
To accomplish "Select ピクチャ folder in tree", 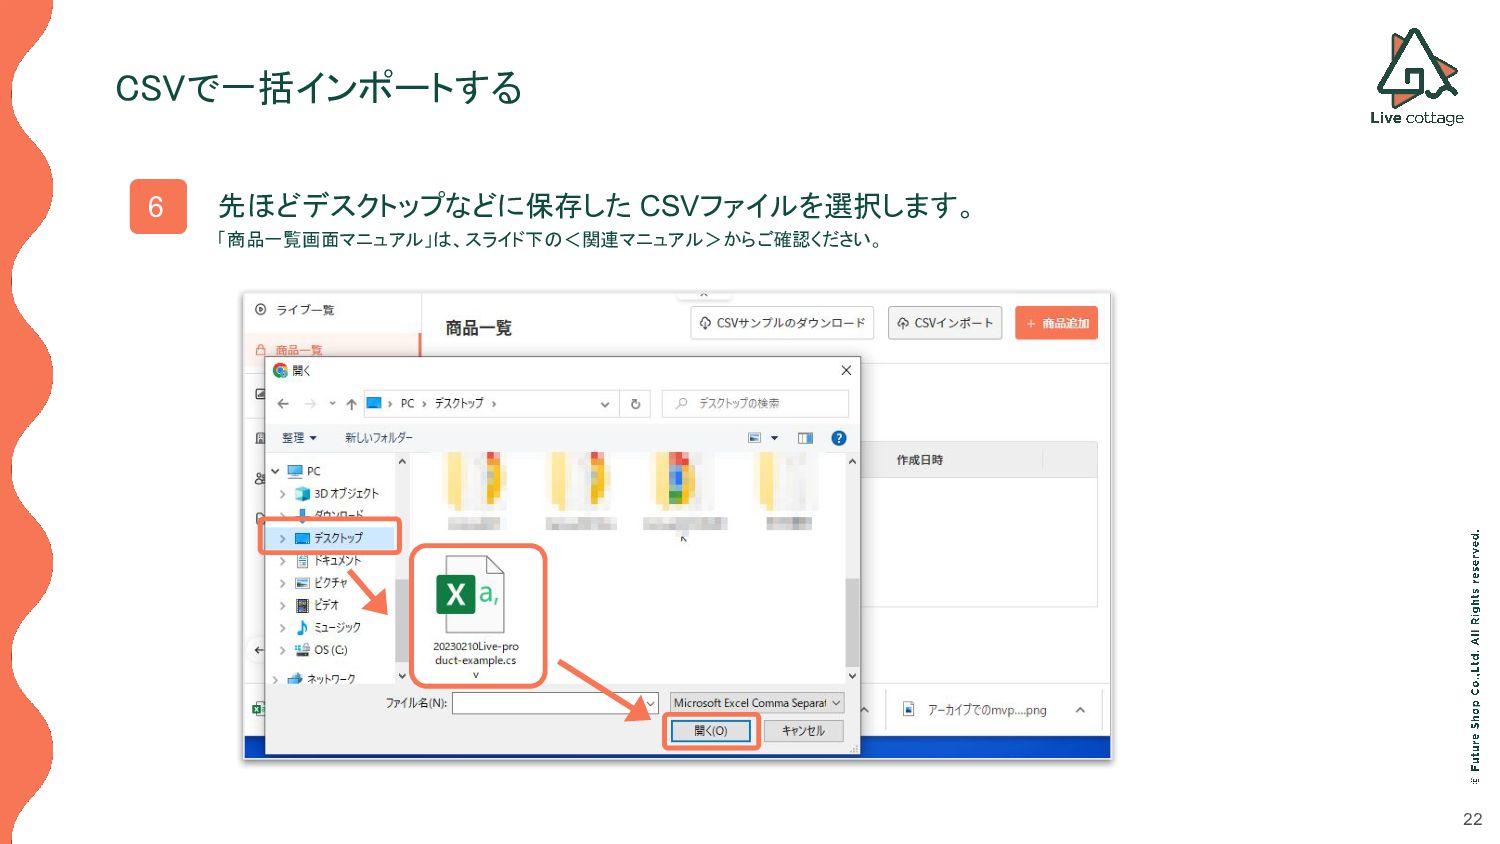I will 331,582.
